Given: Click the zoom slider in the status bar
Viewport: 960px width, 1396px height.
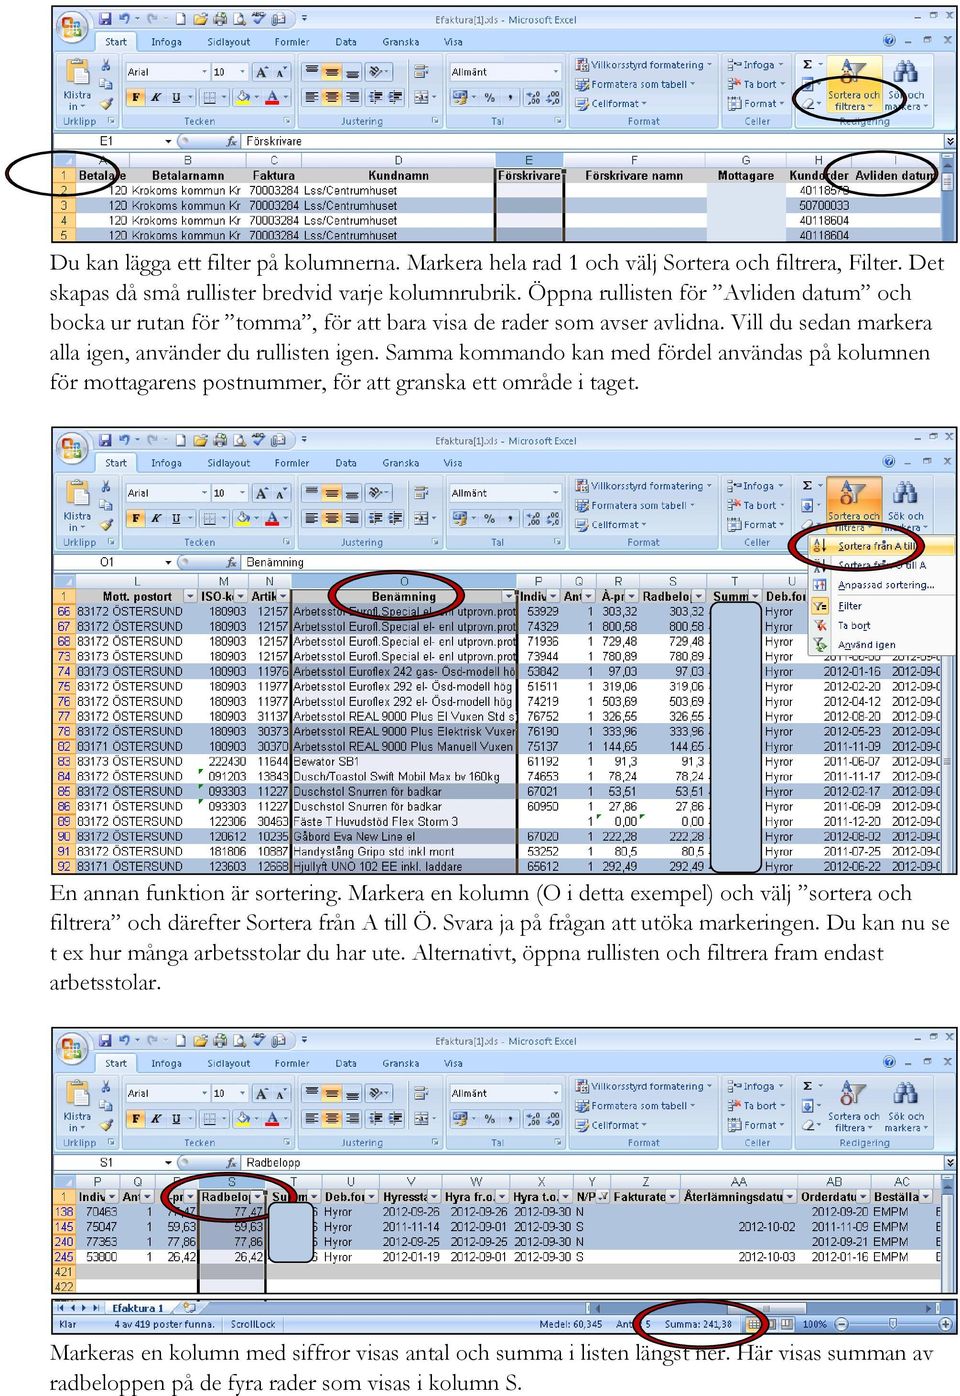Looking at the screenshot, I should (x=890, y=1324).
